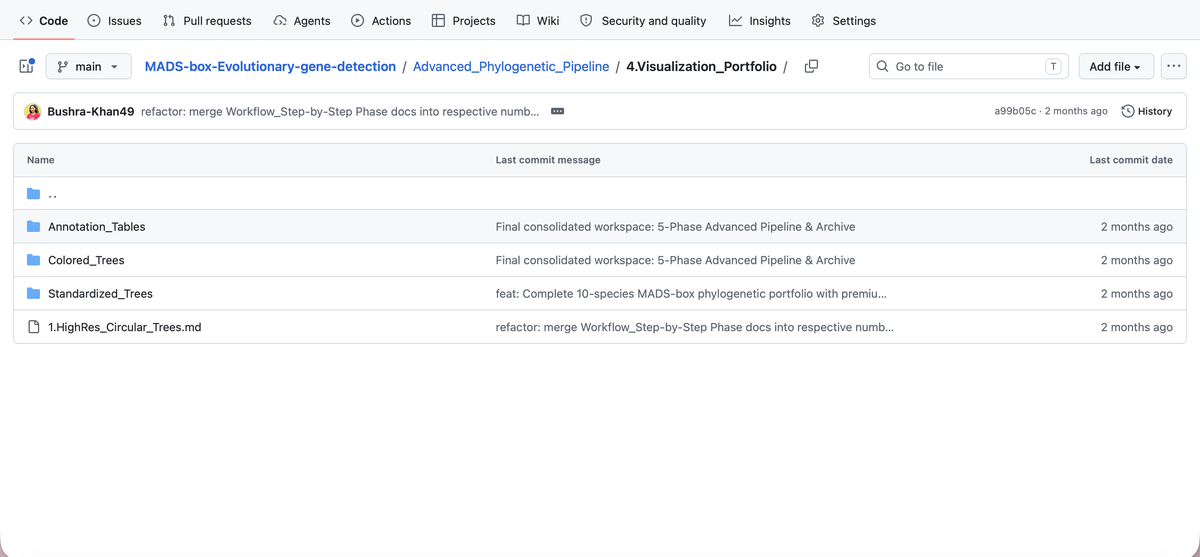Open Bushra-Khan49 user profile link
The image size is (1200, 557).
coord(91,111)
